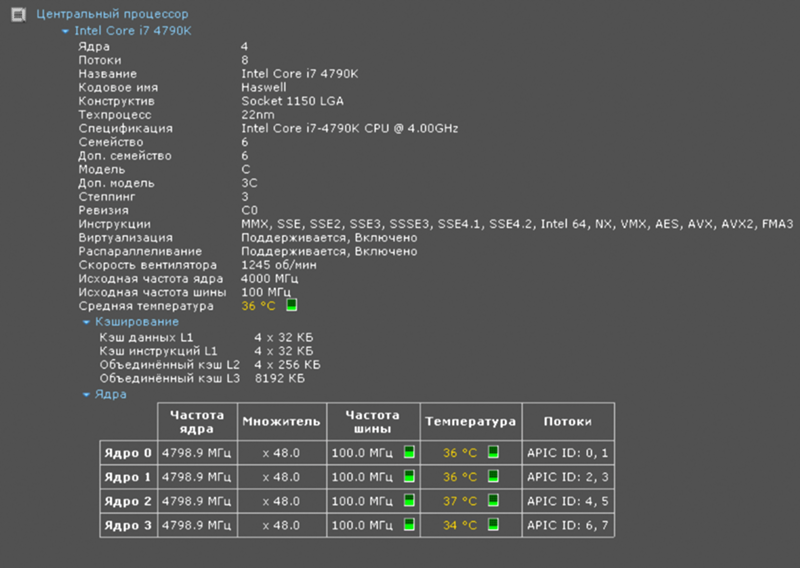800x568 pixels.
Task: Click the Intel Core i7 4790K heading
Action: coord(133,31)
